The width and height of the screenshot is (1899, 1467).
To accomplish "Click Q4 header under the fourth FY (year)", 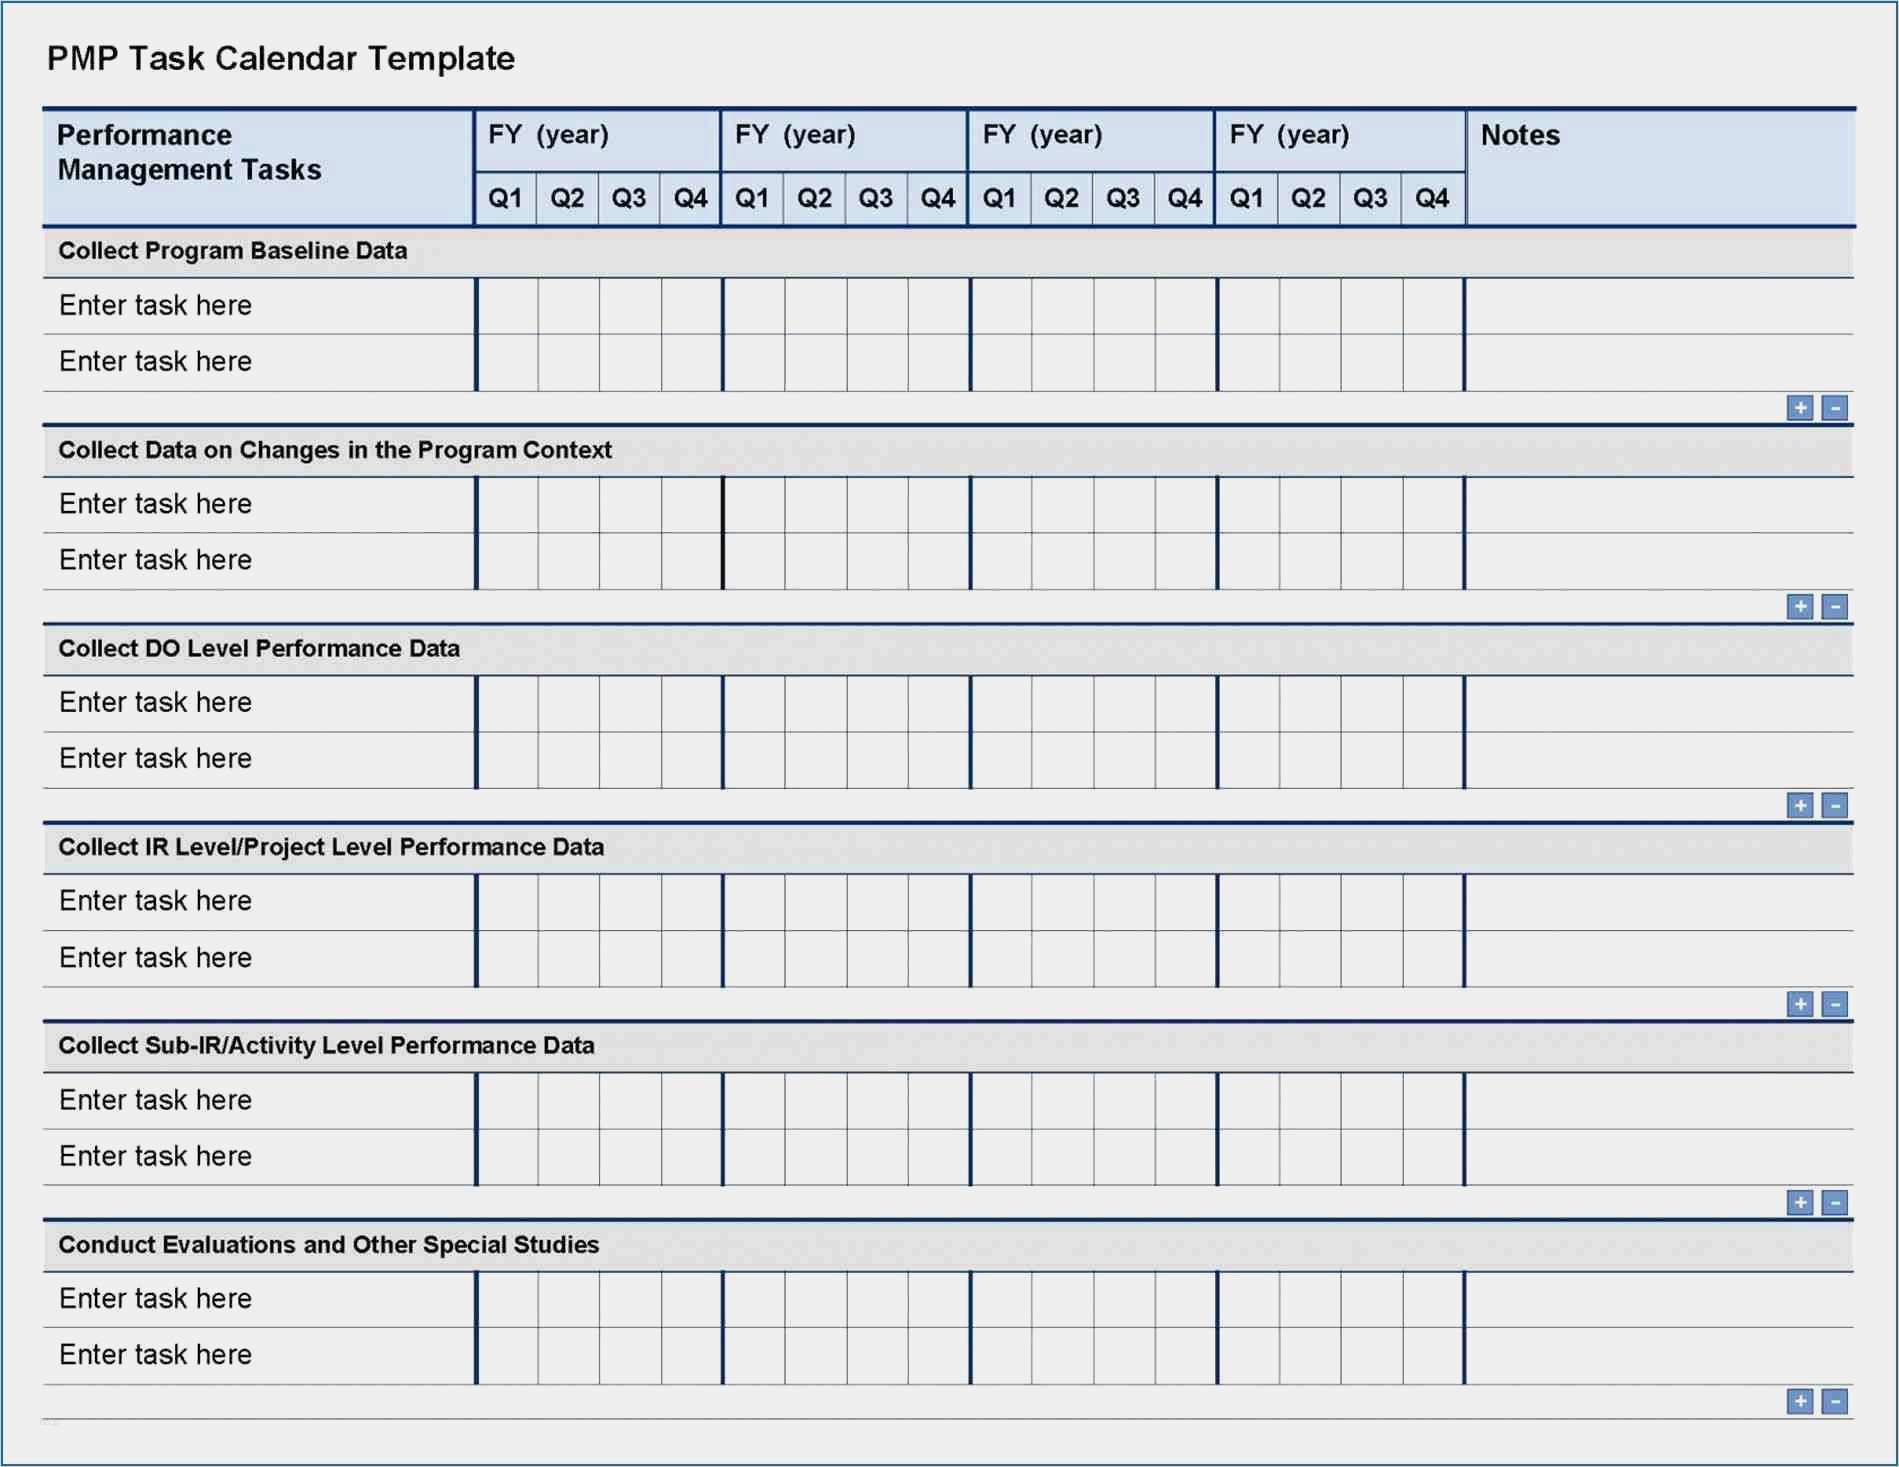I will 1432,198.
